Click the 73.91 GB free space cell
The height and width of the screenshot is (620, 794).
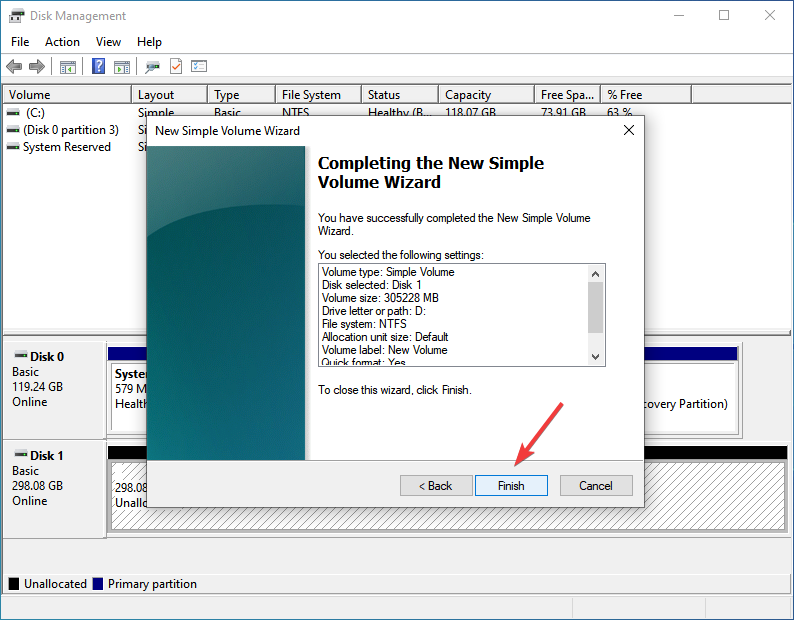pyautogui.click(x=563, y=112)
